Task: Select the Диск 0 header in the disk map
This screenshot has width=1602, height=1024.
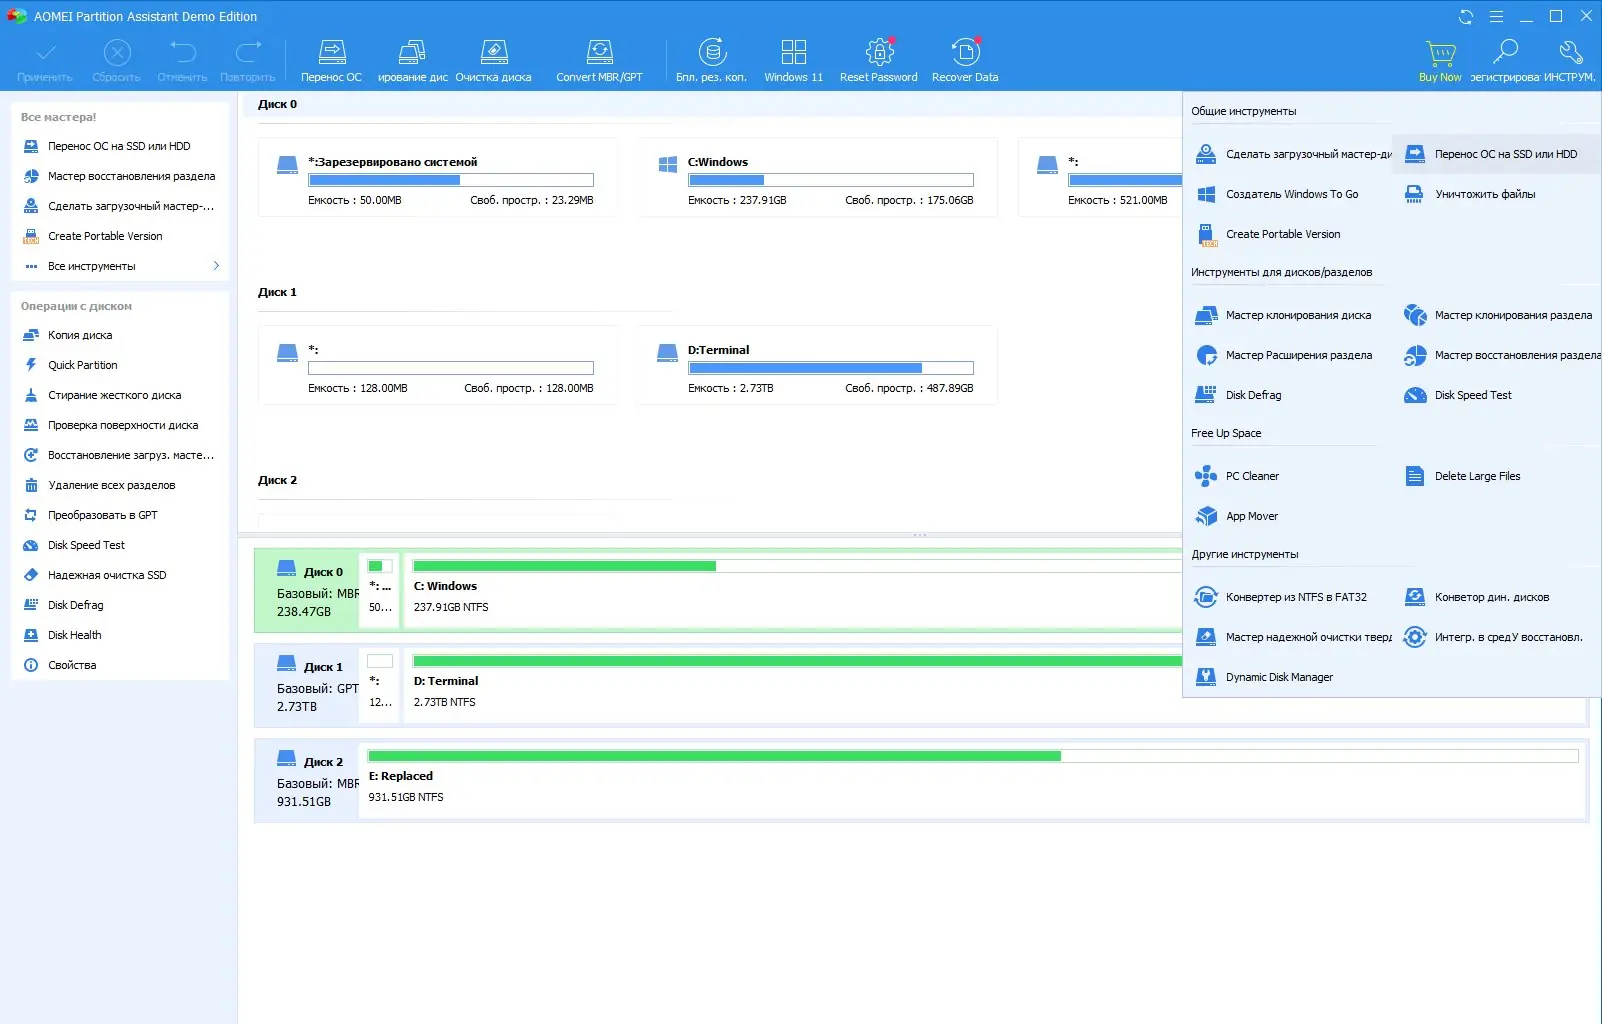Action: (306, 590)
